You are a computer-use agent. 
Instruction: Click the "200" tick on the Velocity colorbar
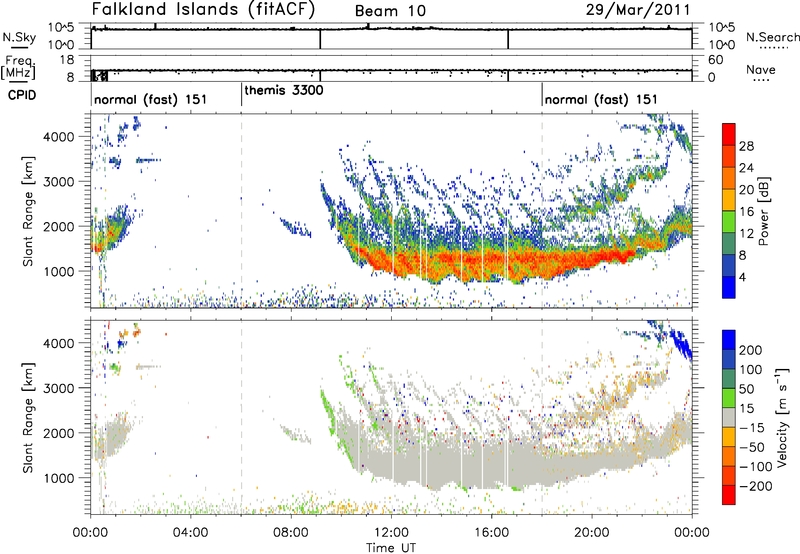[751, 350]
